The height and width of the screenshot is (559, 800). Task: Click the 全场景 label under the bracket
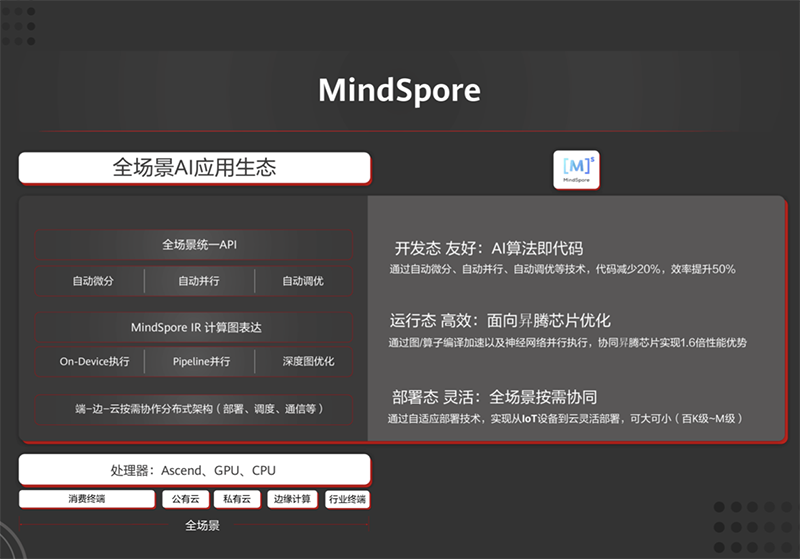[202, 525]
